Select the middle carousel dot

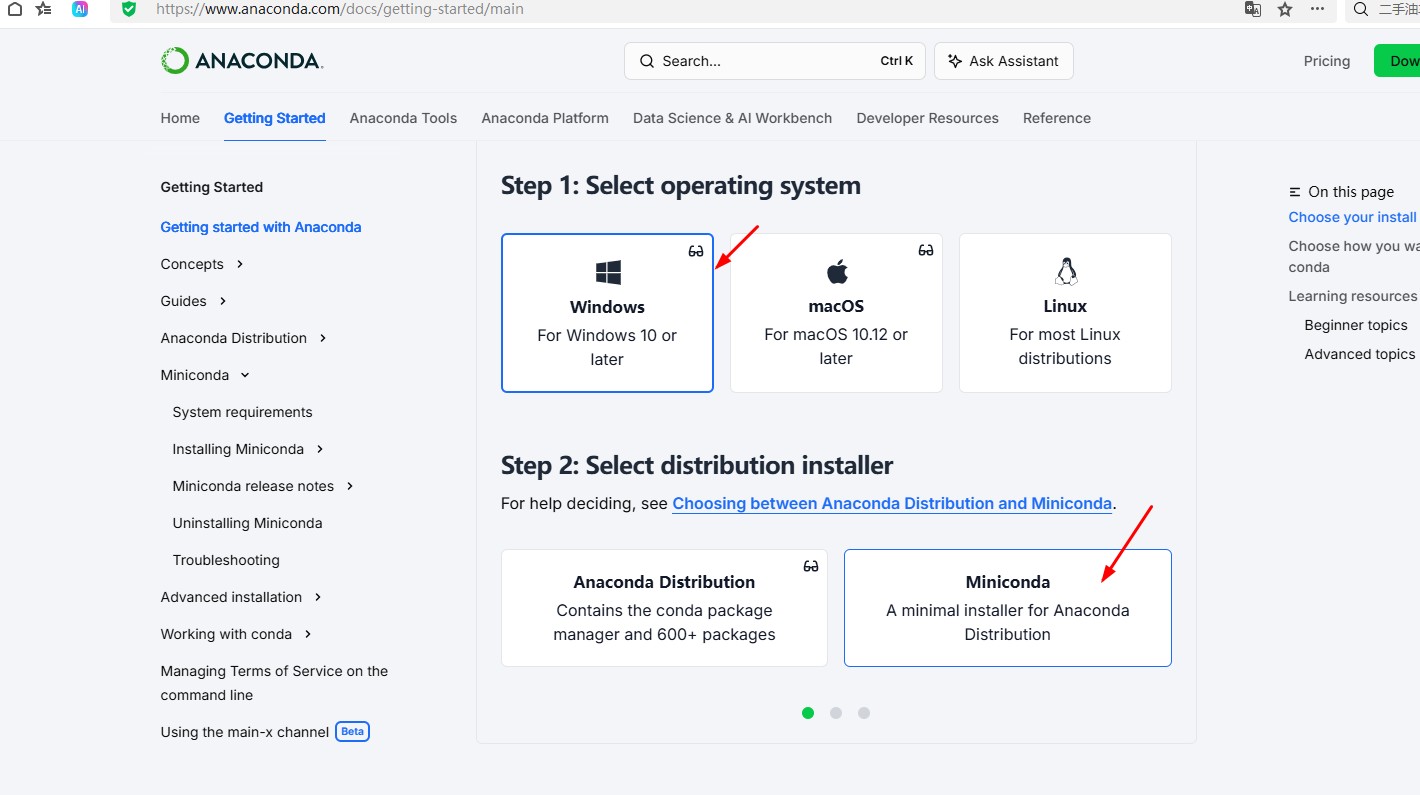[836, 713]
